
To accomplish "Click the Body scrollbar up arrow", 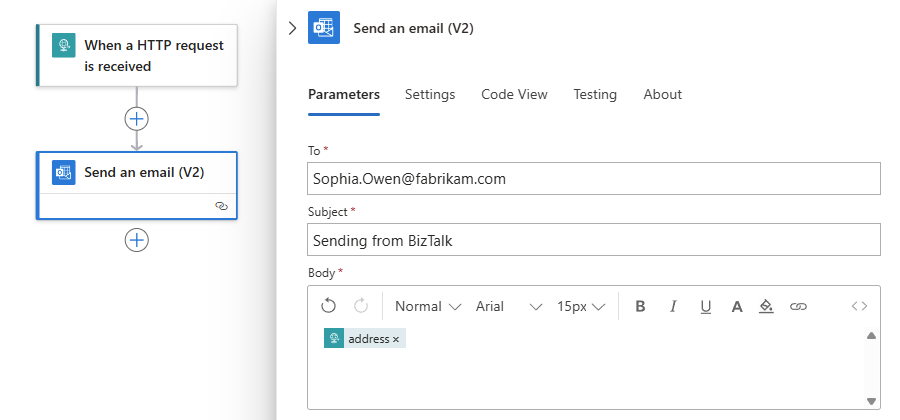I will (871, 336).
